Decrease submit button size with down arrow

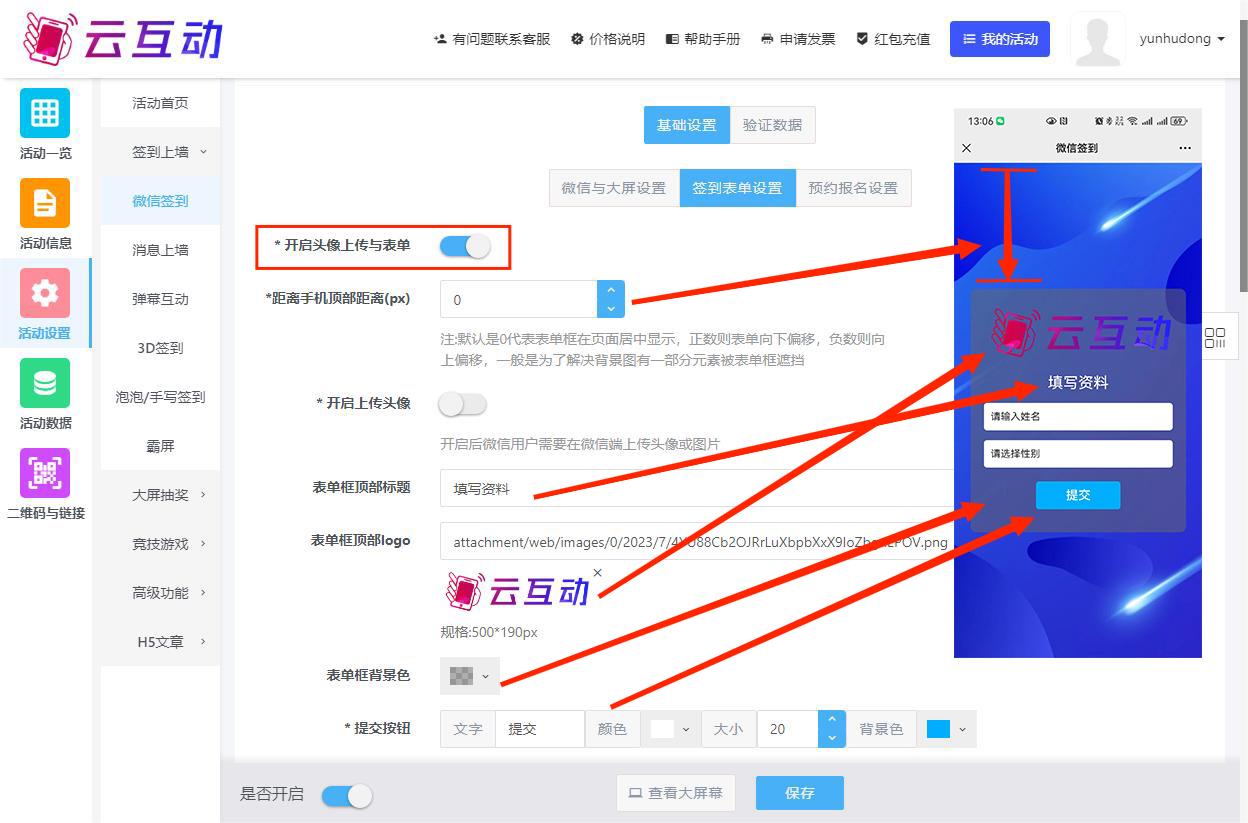click(832, 738)
